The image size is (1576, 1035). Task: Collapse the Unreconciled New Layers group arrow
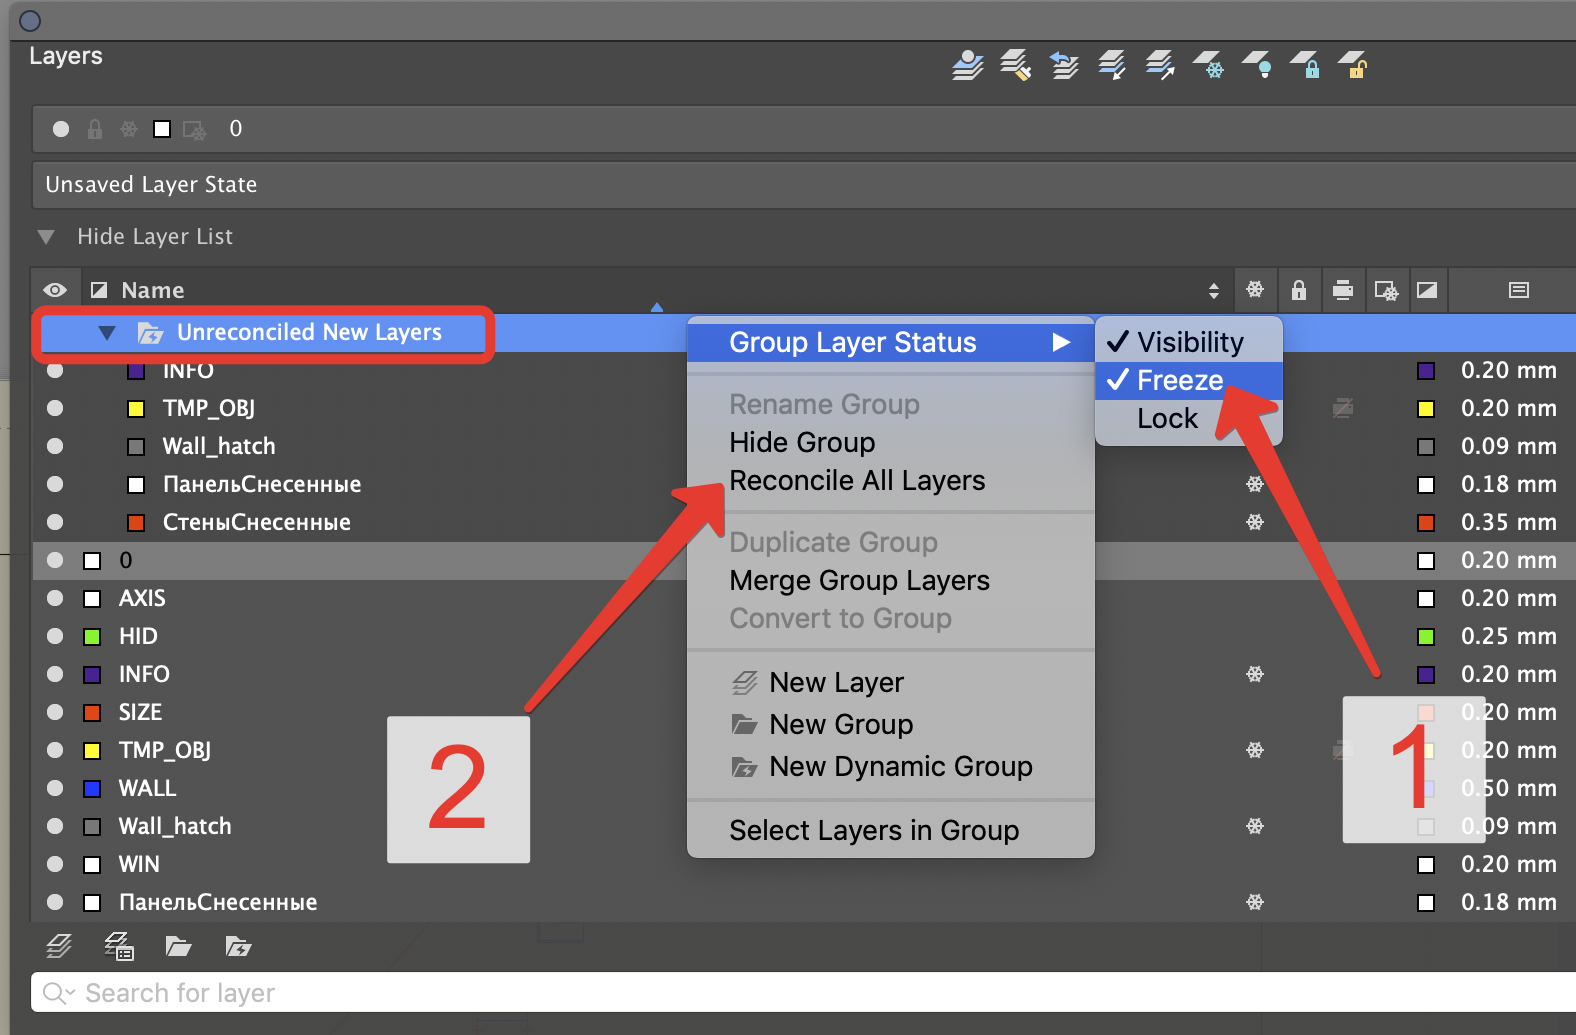tap(107, 333)
